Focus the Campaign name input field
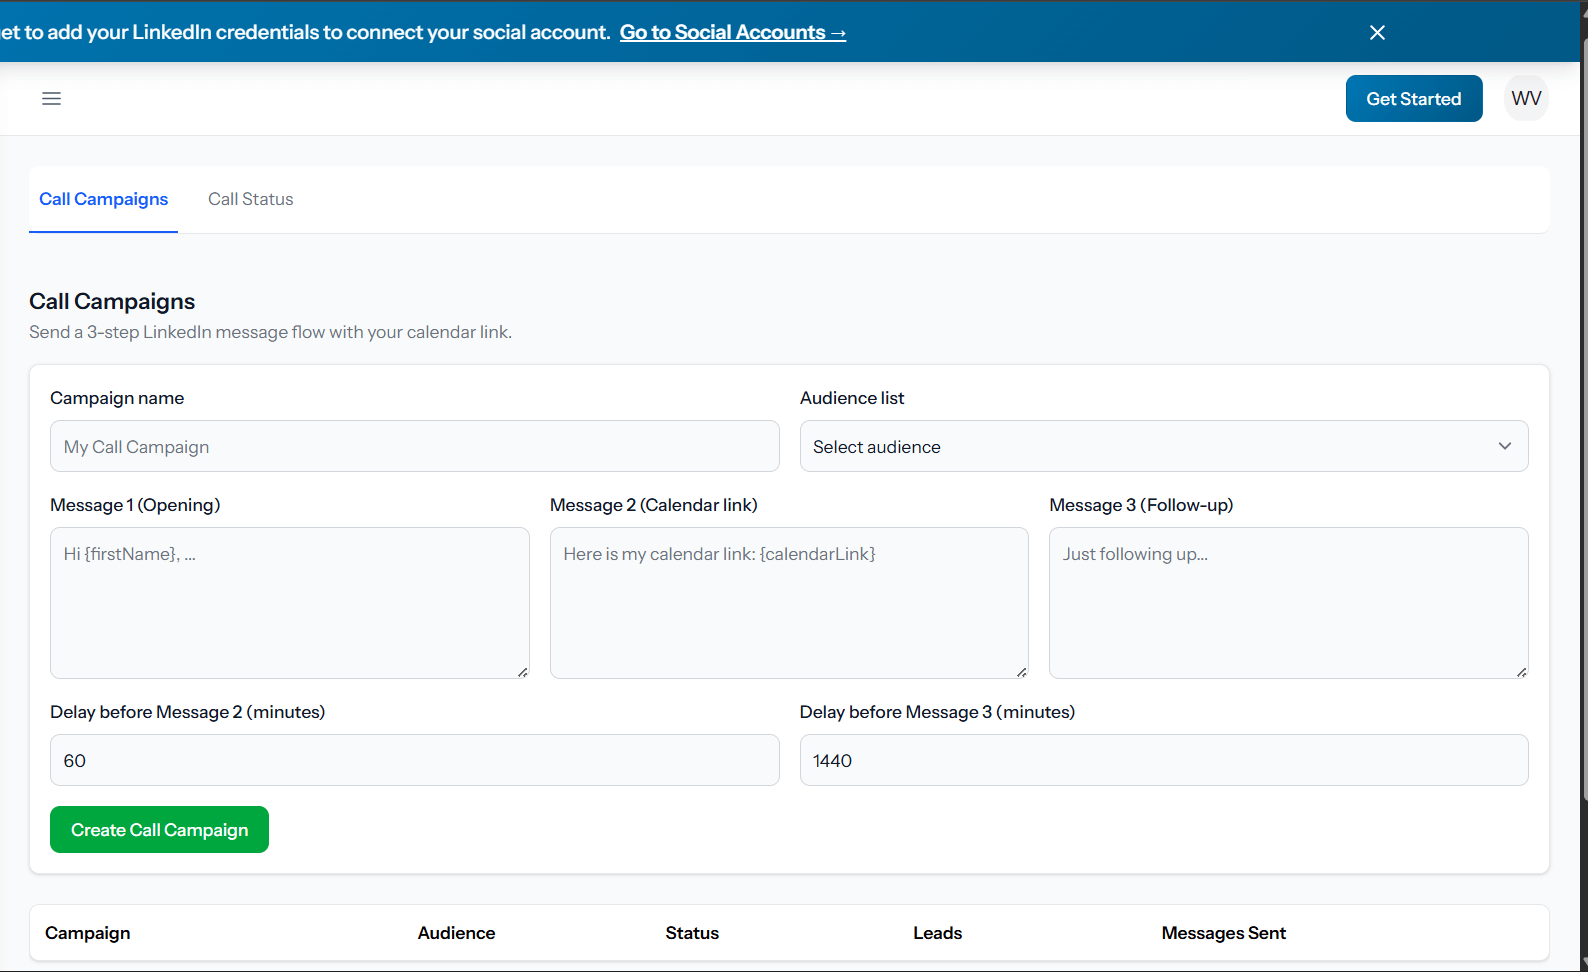This screenshot has height=972, width=1588. click(x=414, y=446)
